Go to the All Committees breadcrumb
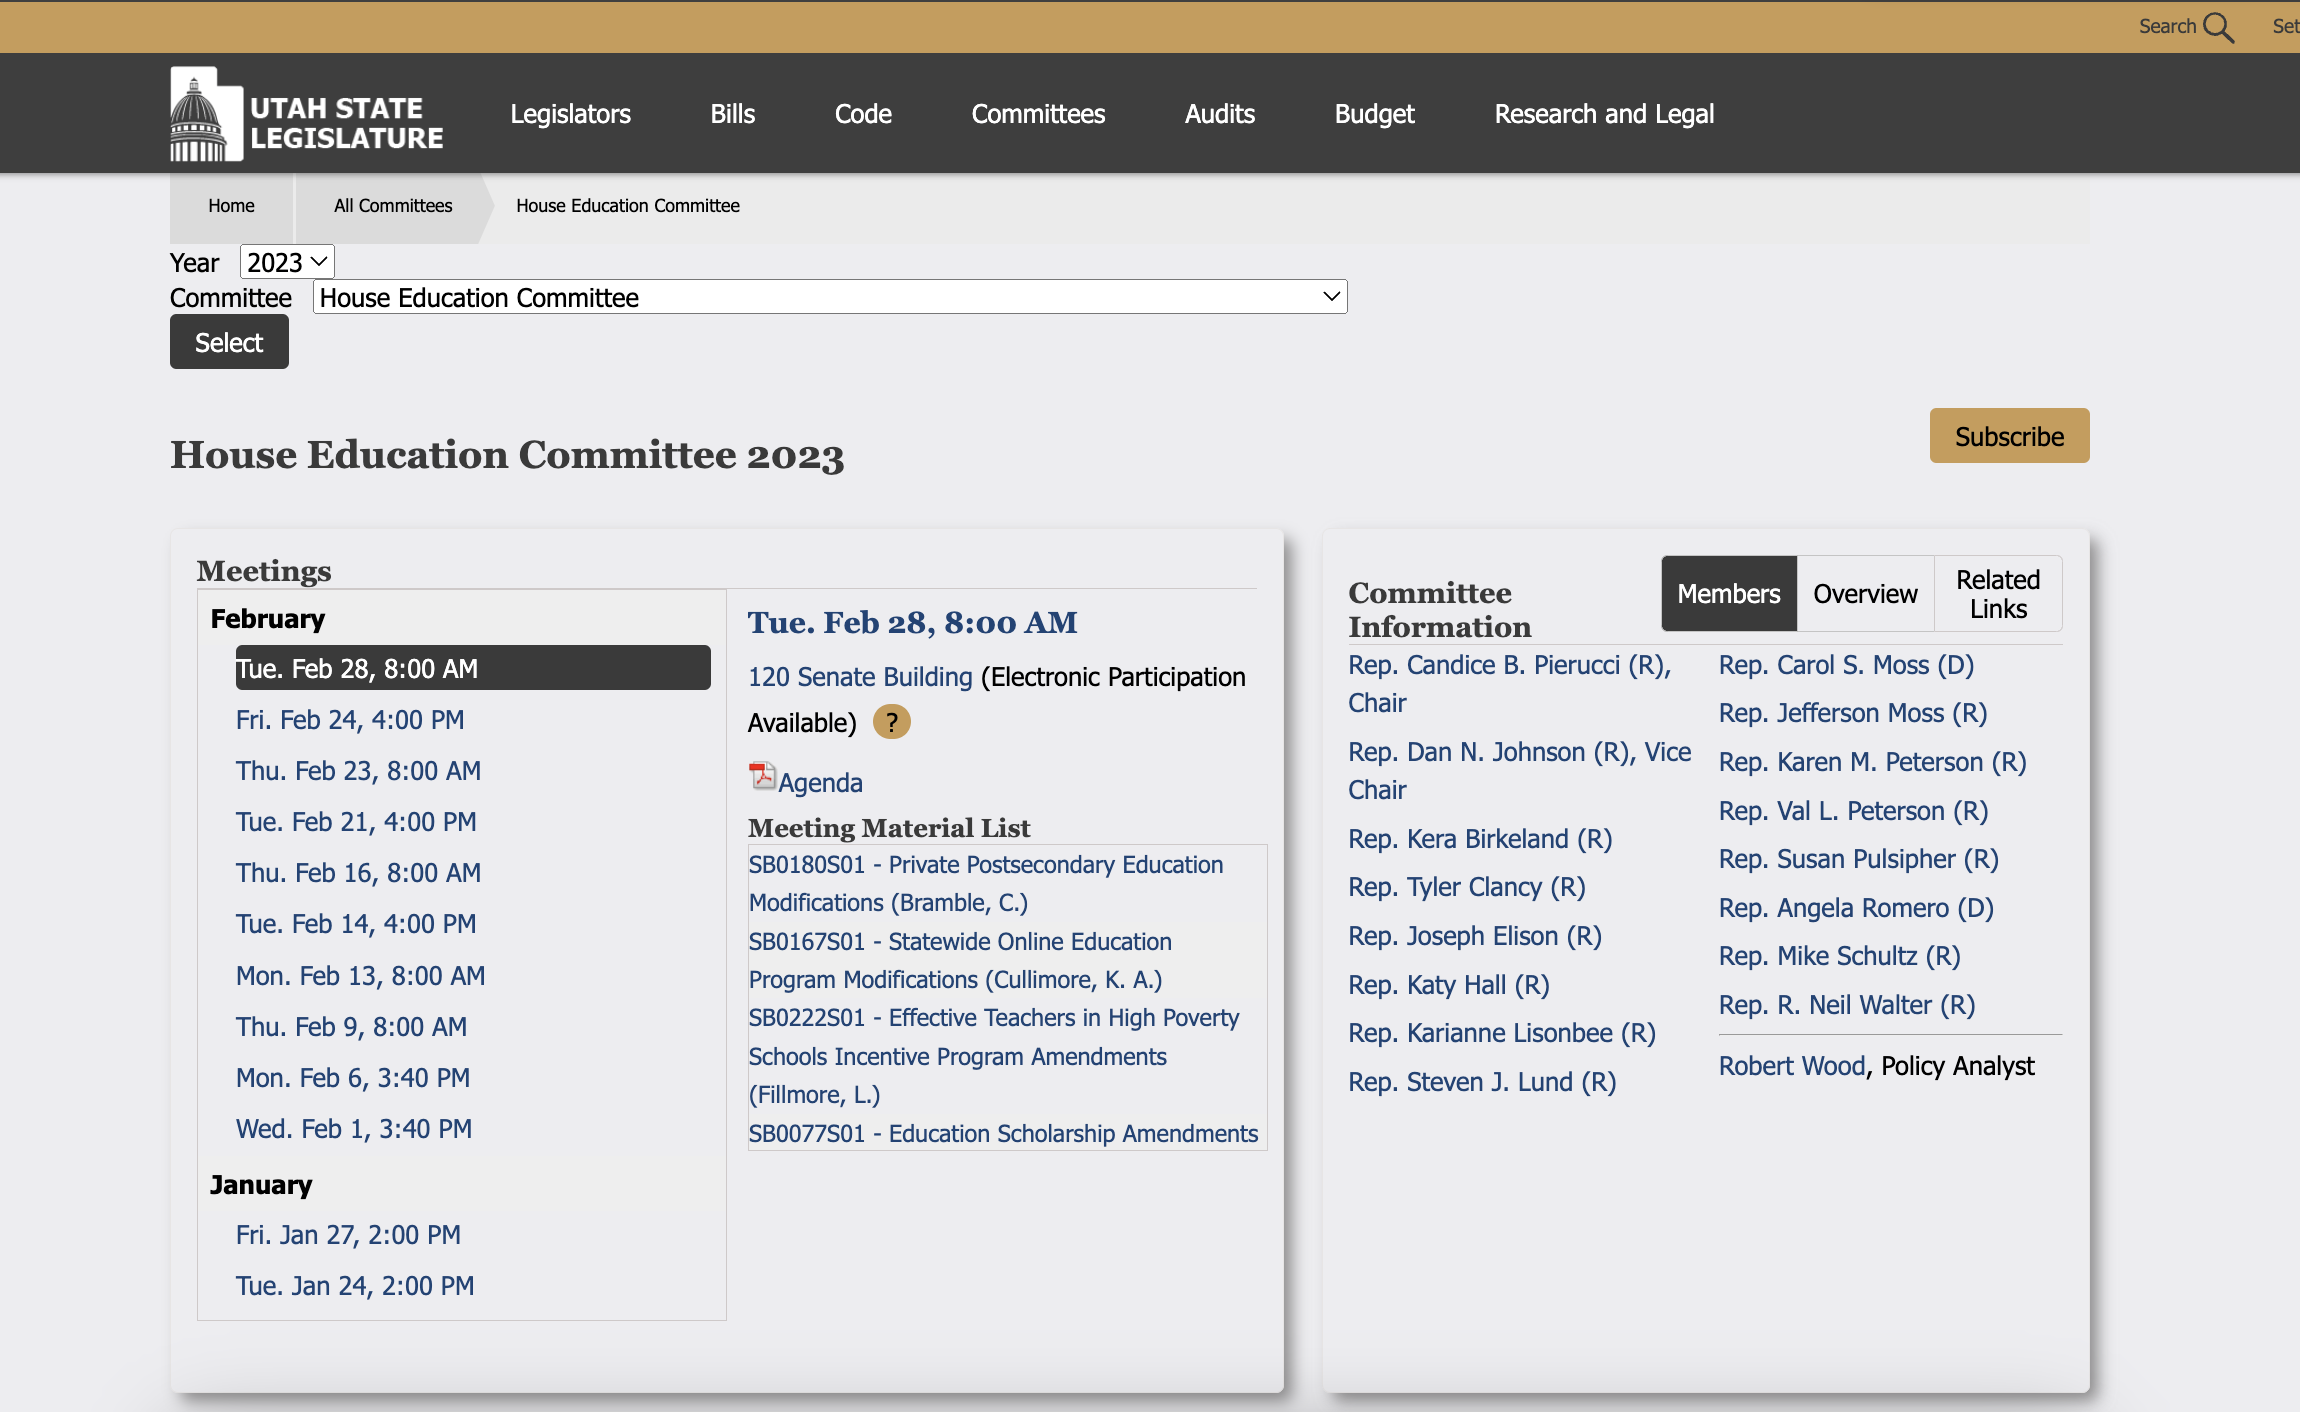 click(x=392, y=206)
